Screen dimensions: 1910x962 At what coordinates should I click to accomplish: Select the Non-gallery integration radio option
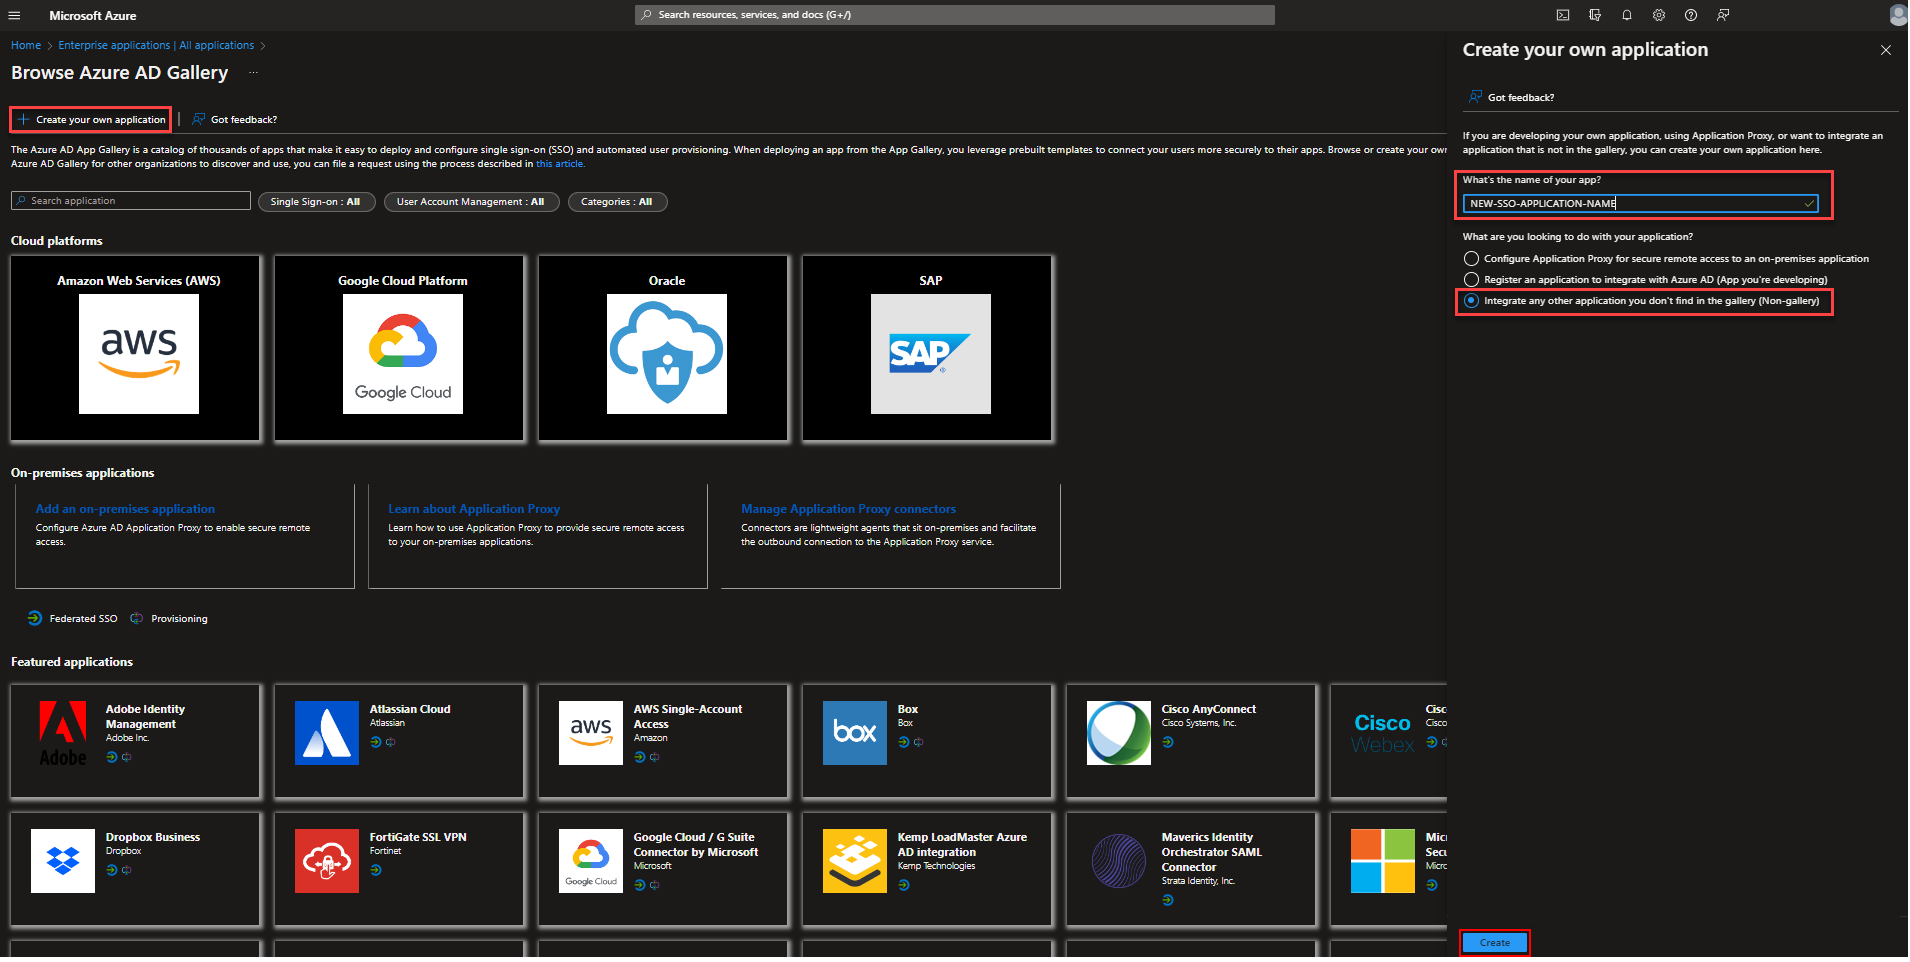[x=1471, y=301]
